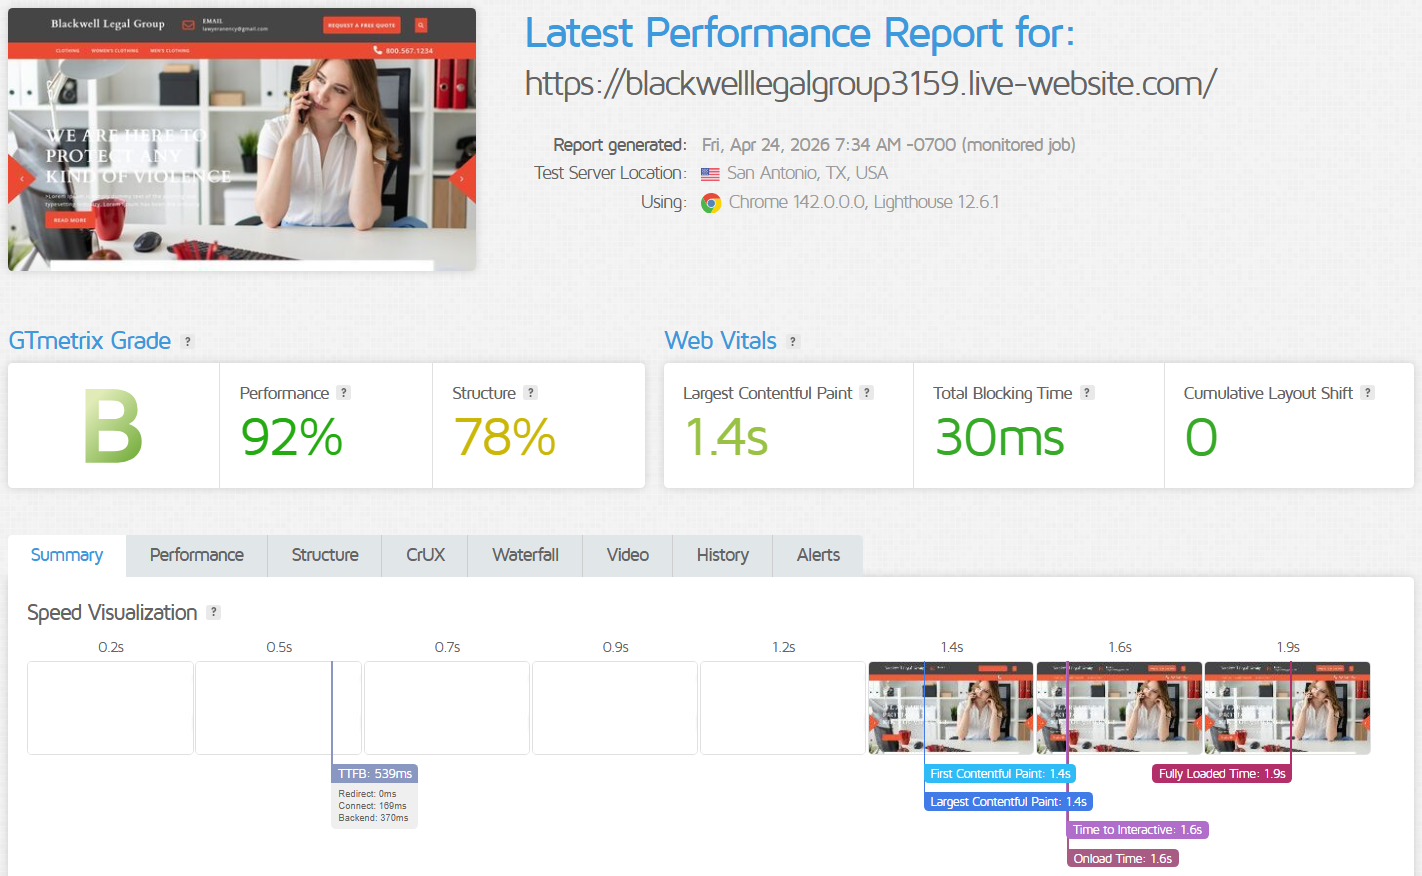Screen dimensions: 1422x876
Task: Click the San Antonio, TX, USA text
Action: (x=807, y=173)
